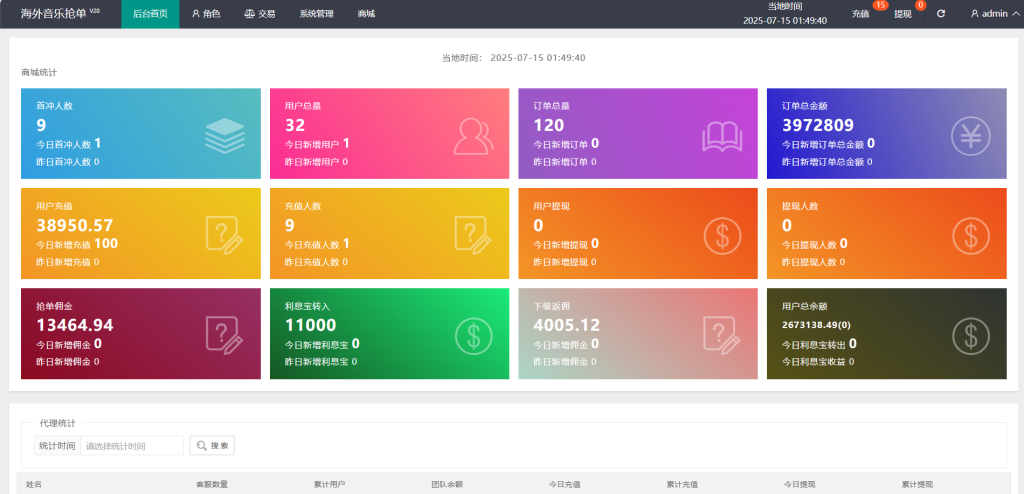The height and width of the screenshot is (494, 1024).
Task: Click the 抢单佣金 value 13464.94
Action: click(75, 325)
